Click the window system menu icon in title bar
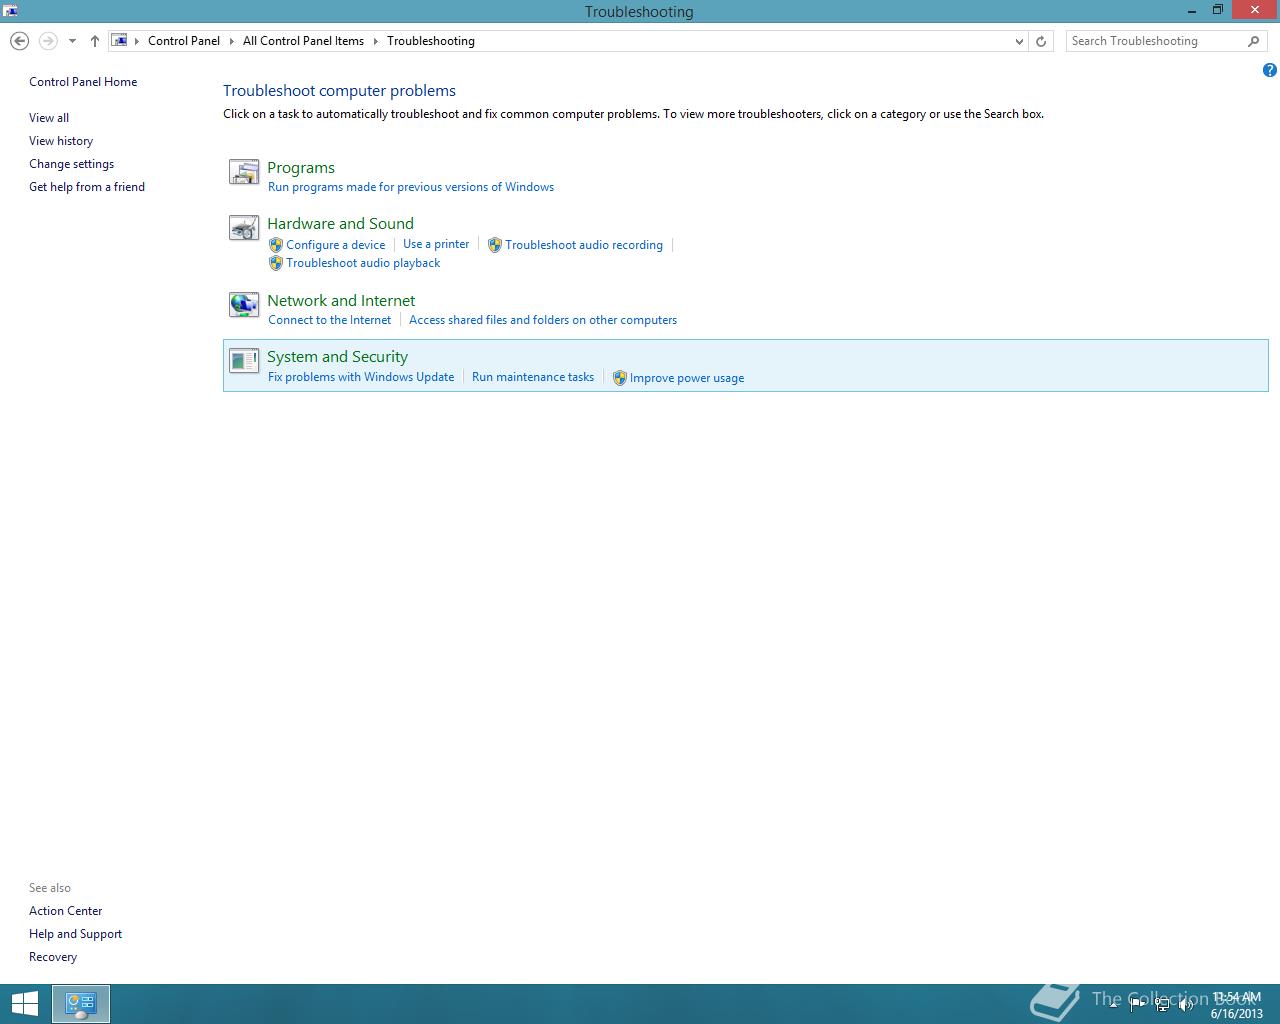 tap(10, 11)
